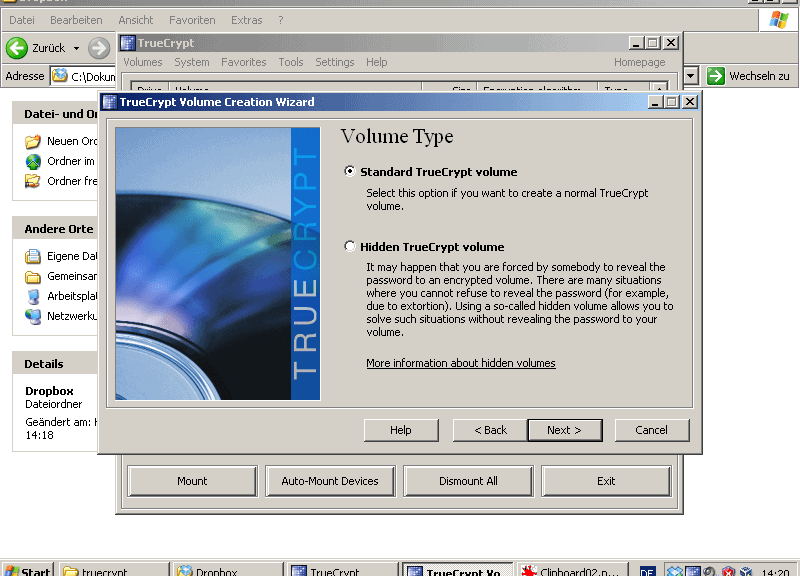The height and width of the screenshot is (576, 800).
Task: Open the Start menu
Action: 28,571
